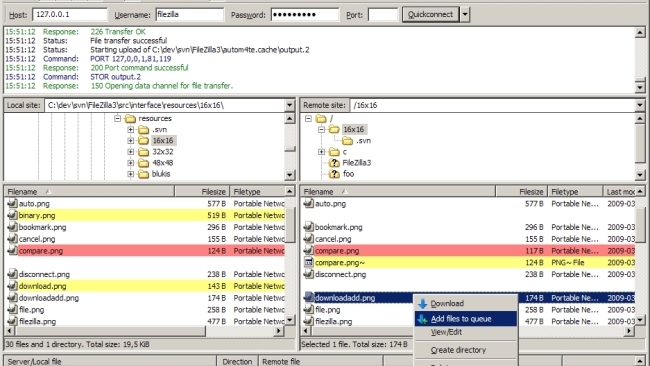
Task: Click the local disconnect.png file icon
Action: tap(12, 274)
